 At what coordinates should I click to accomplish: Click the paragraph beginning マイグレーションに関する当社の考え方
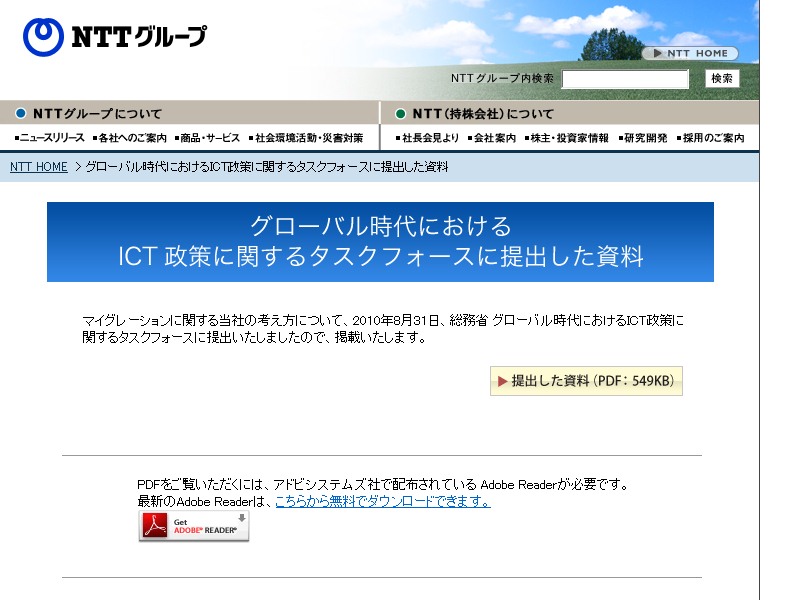(x=383, y=329)
